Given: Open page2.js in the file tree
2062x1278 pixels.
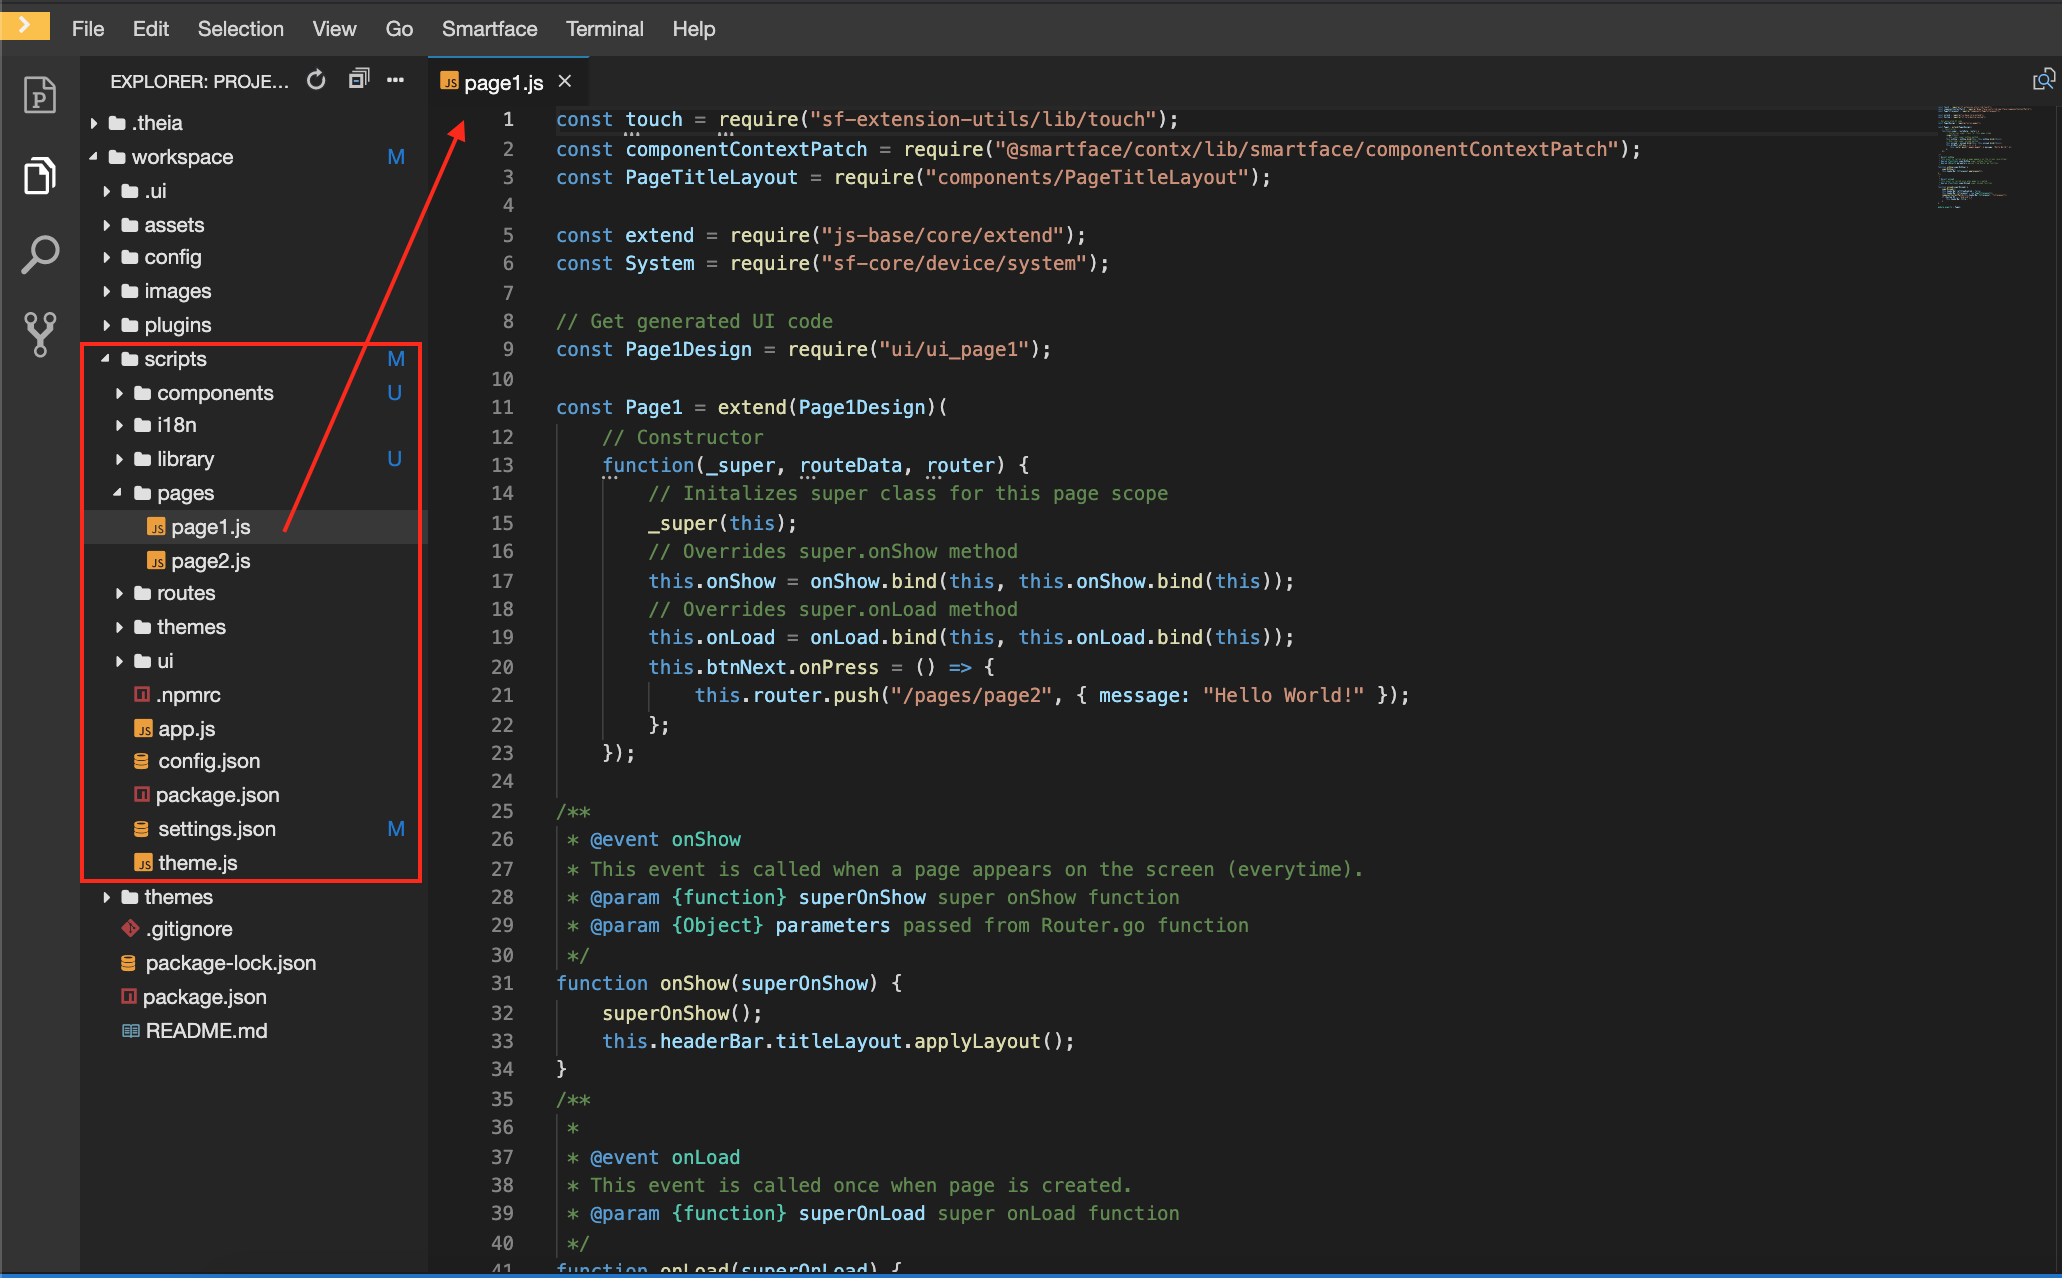Looking at the screenshot, I should (210, 561).
